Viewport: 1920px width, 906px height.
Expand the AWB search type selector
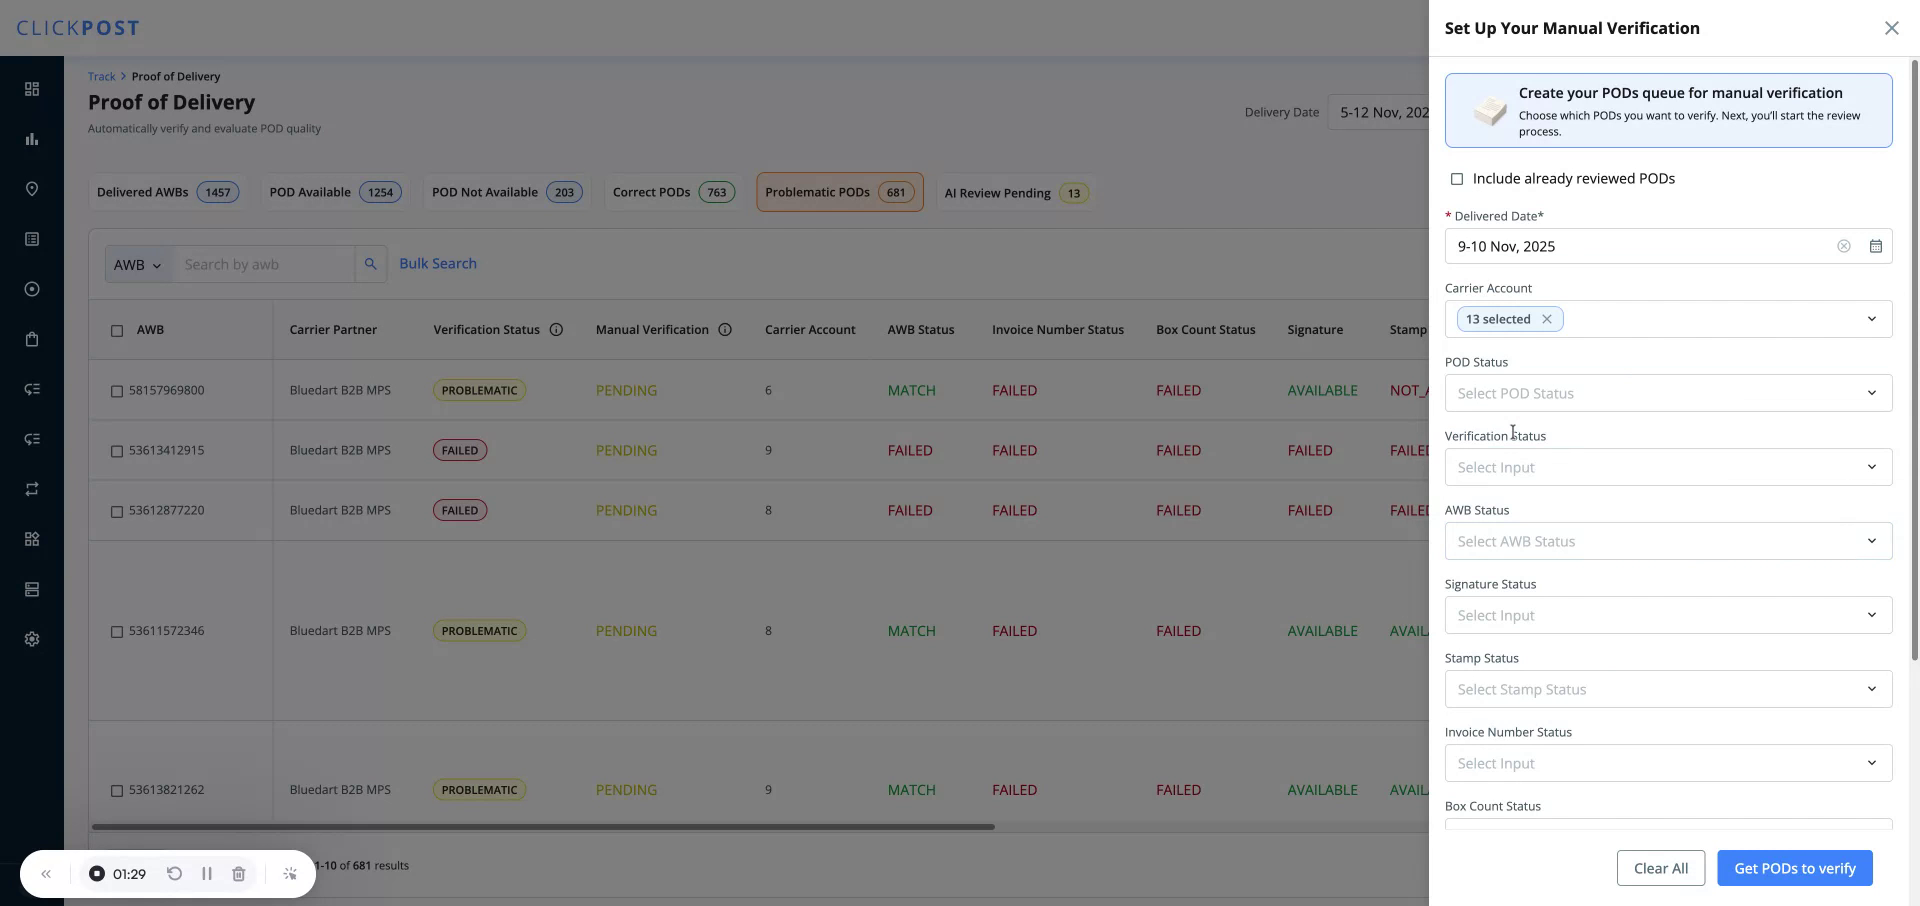(x=137, y=264)
